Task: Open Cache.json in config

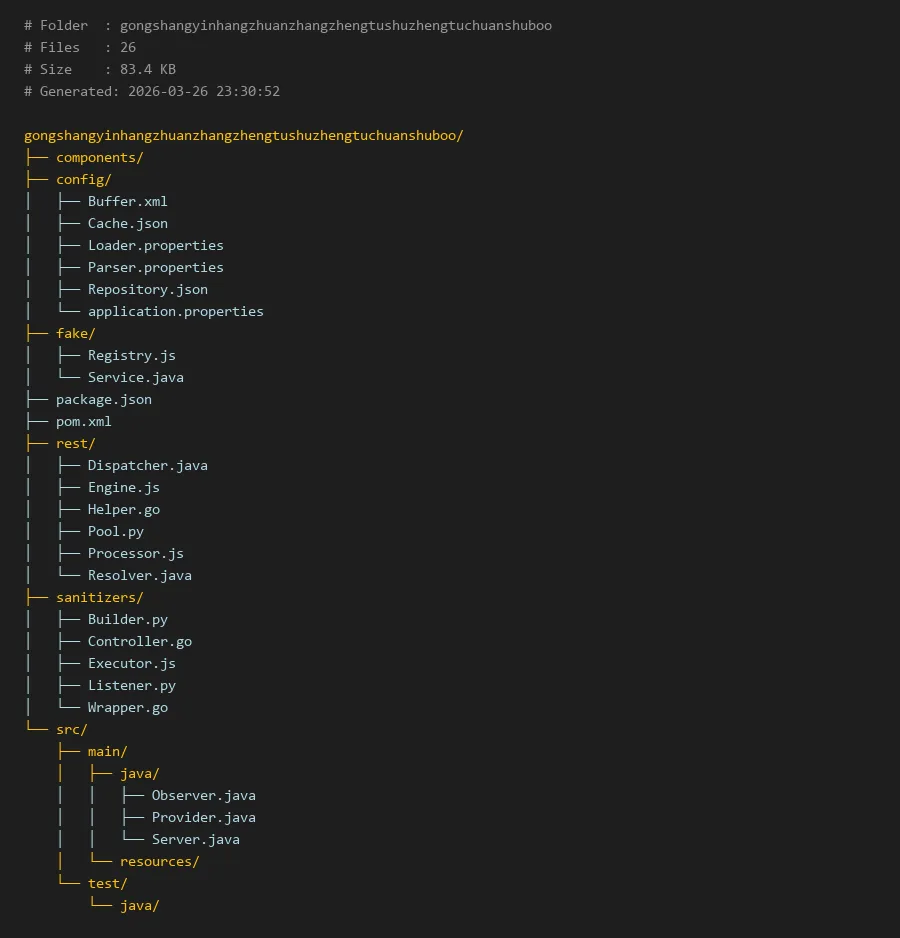Action: tap(127, 223)
